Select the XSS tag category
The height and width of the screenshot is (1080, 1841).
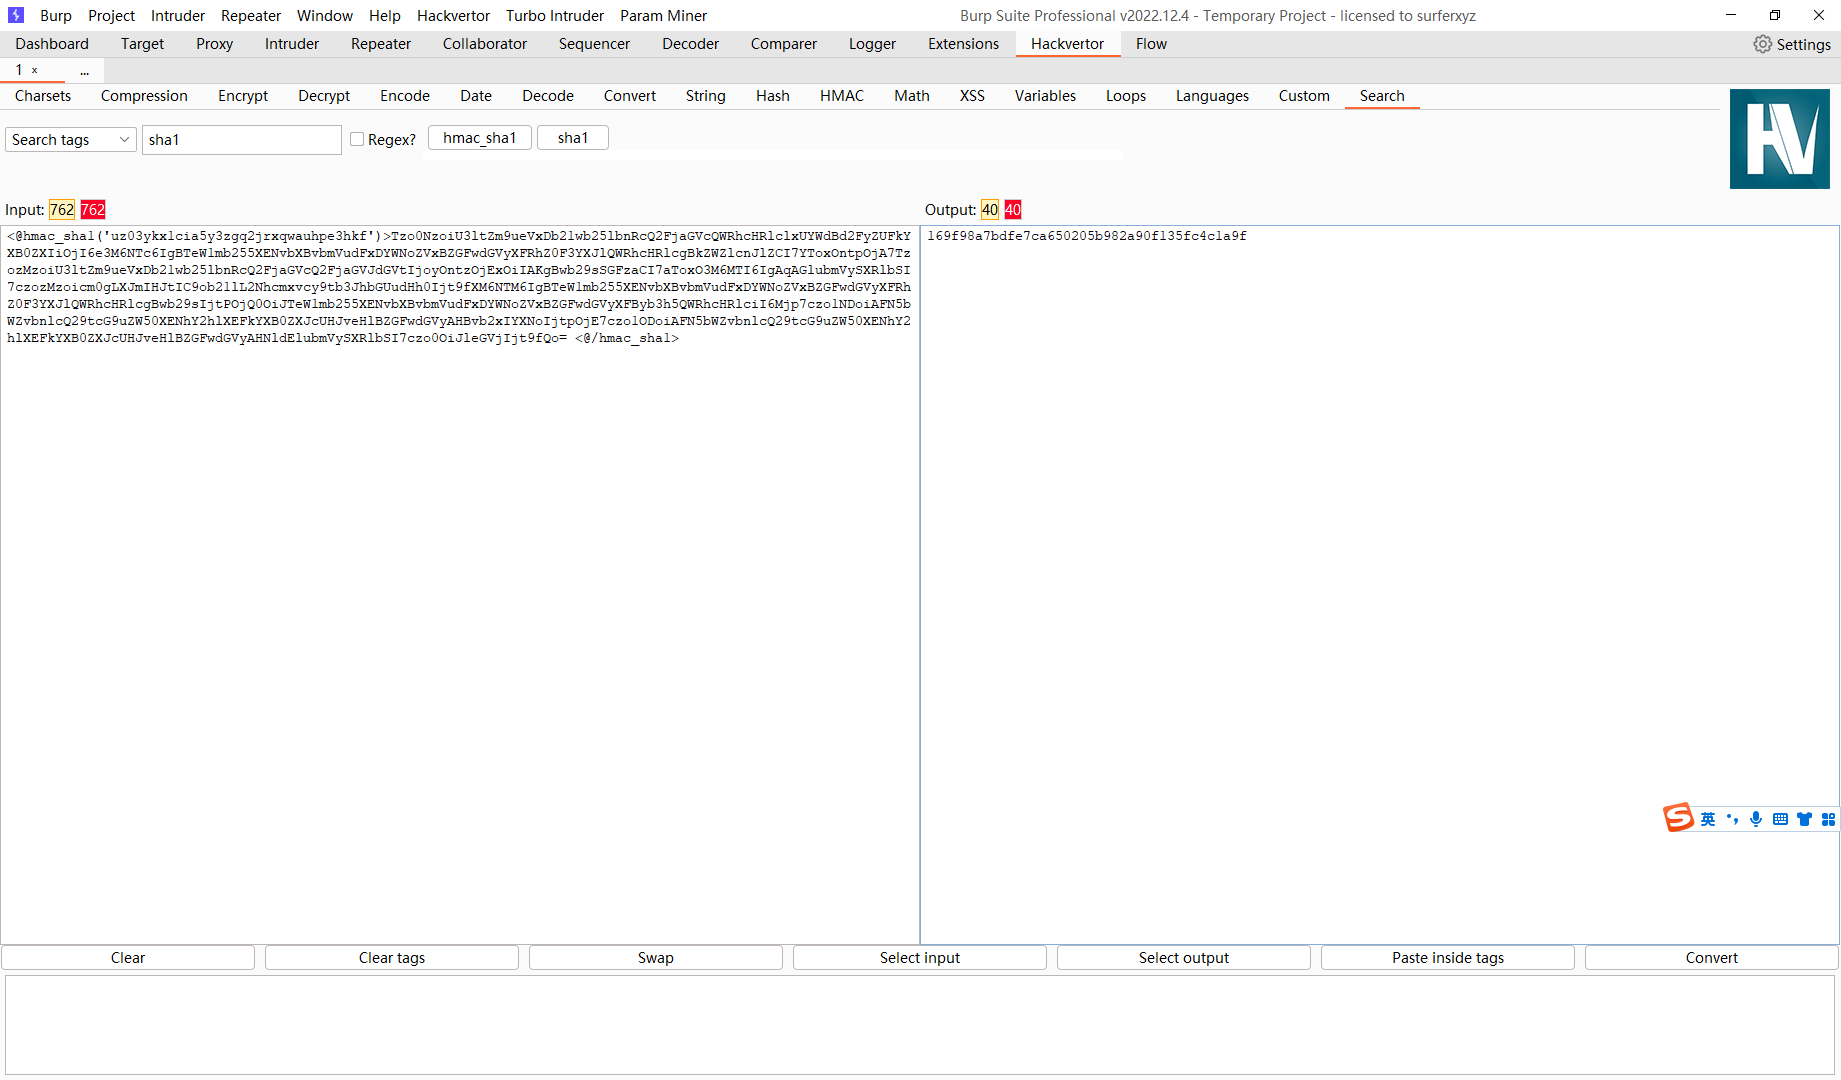click(972, 96)
